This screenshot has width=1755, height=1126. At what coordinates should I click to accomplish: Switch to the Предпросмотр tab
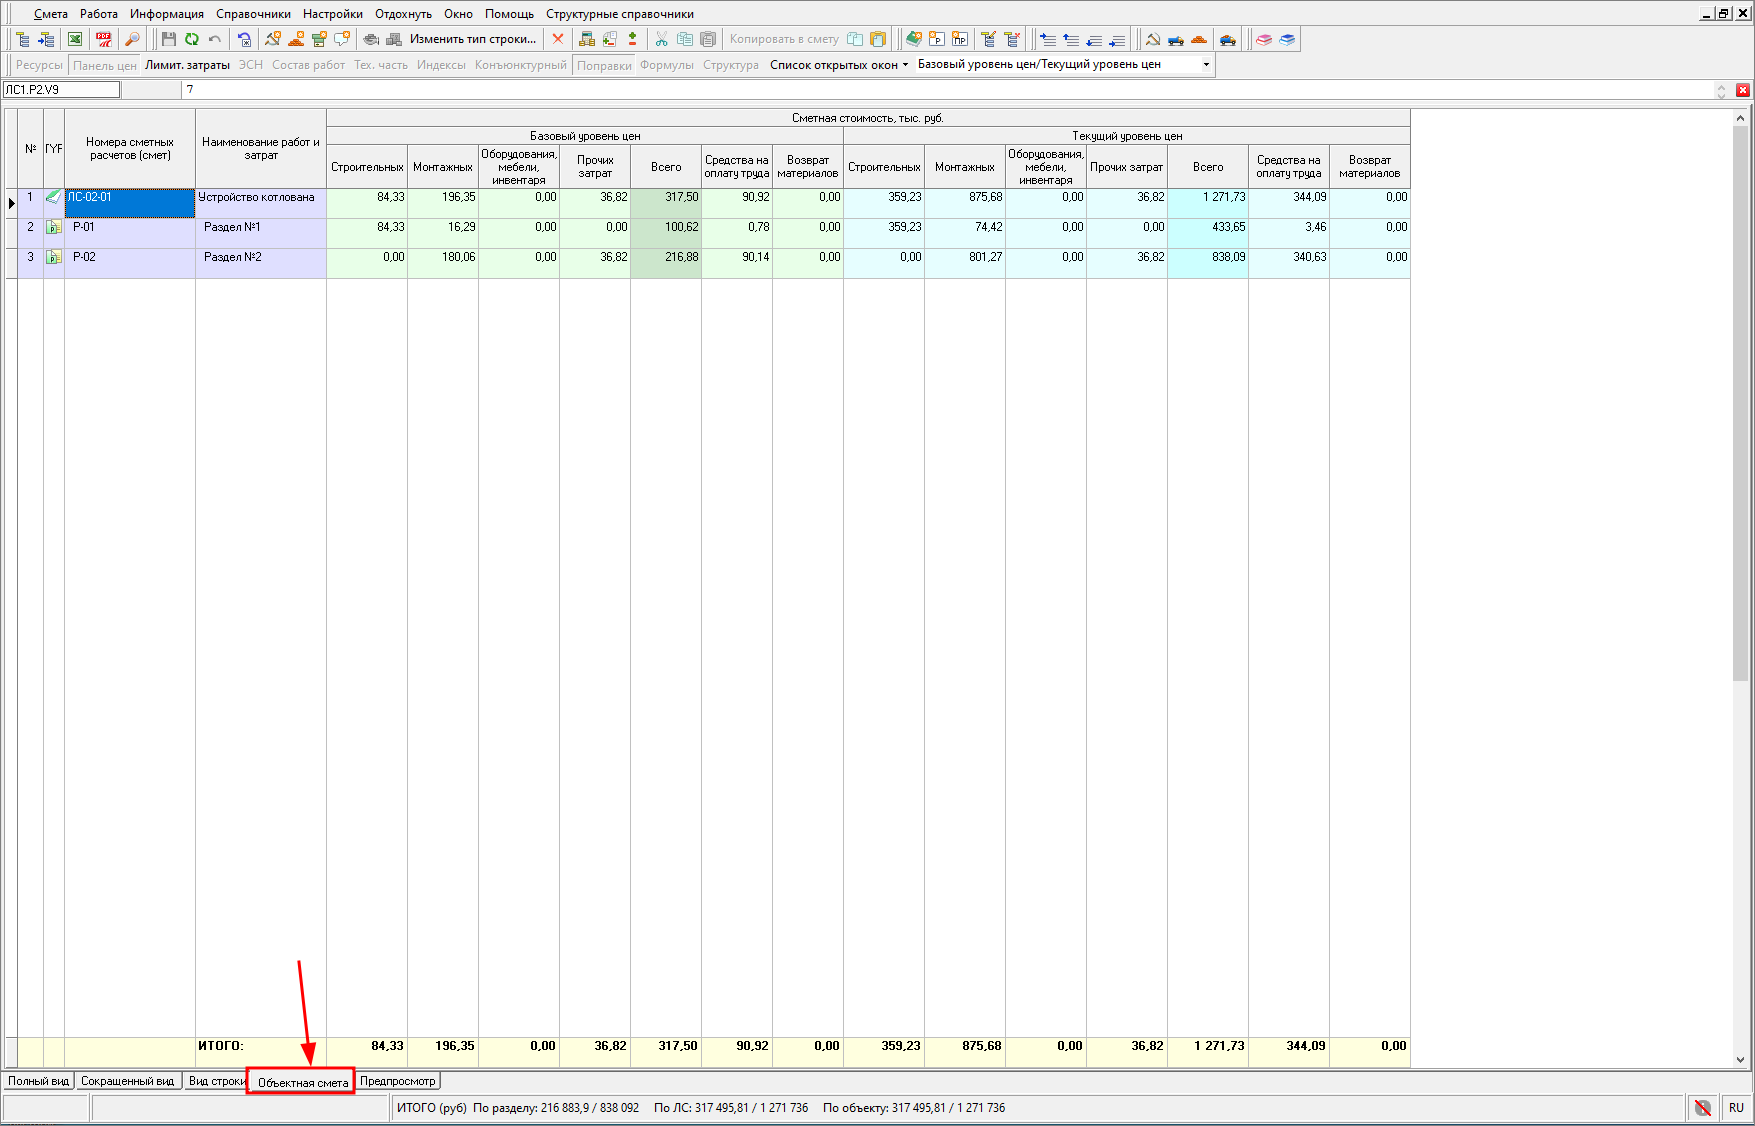coord(398,1081)
